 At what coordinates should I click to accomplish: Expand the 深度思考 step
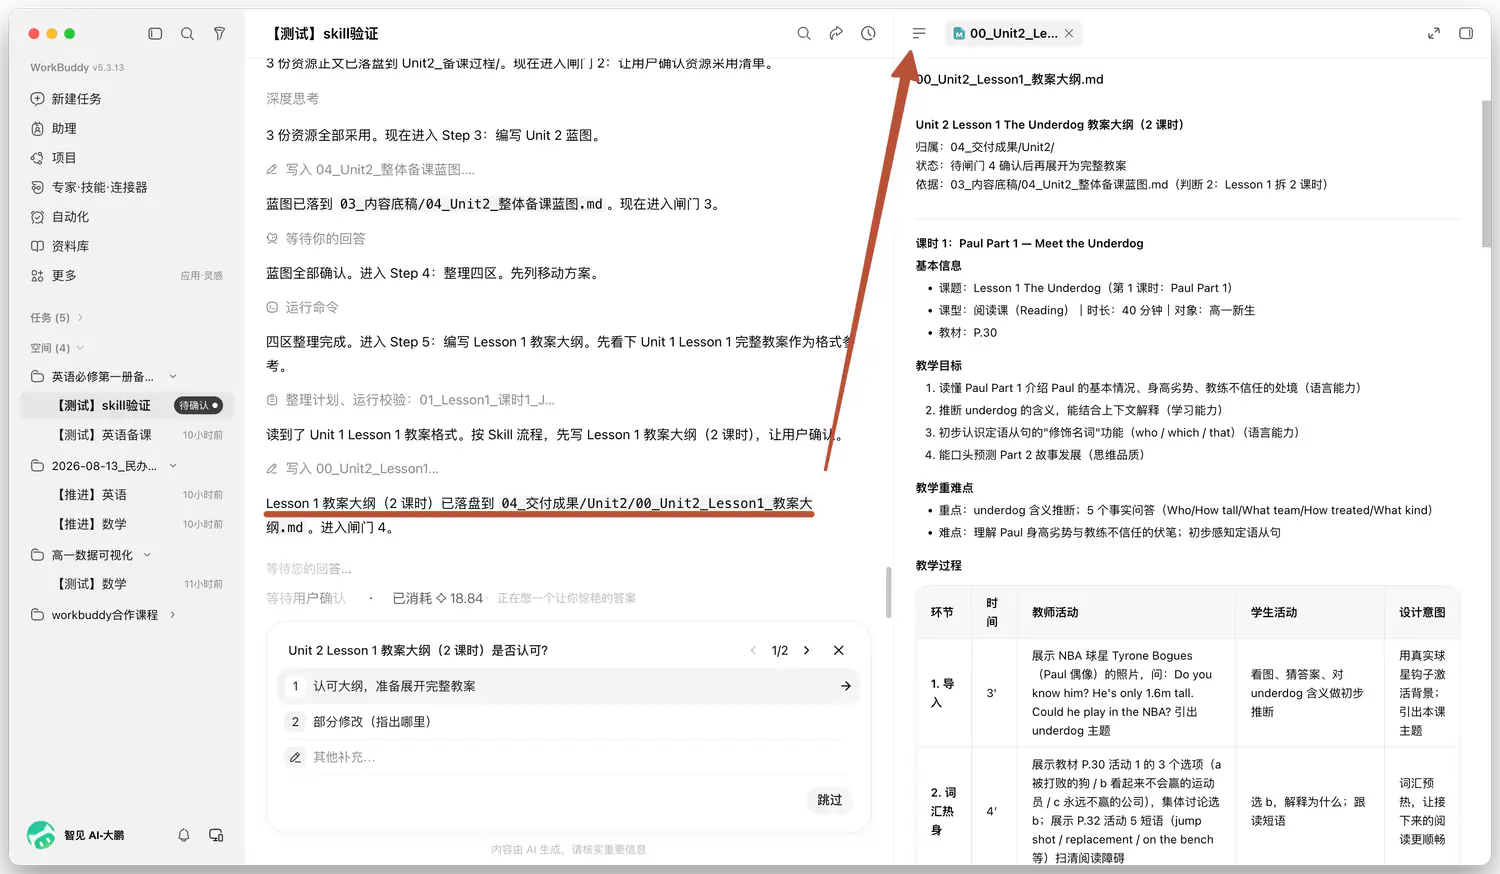[292, 99]
